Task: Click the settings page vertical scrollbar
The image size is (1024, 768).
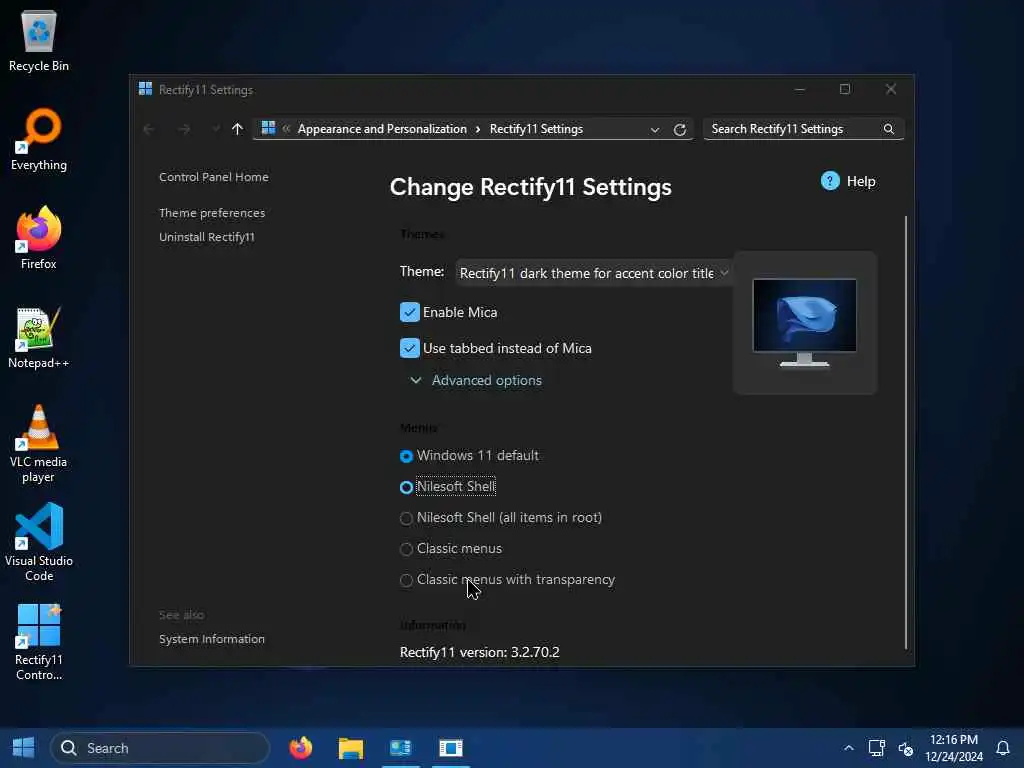Action: tap(905, 432)
